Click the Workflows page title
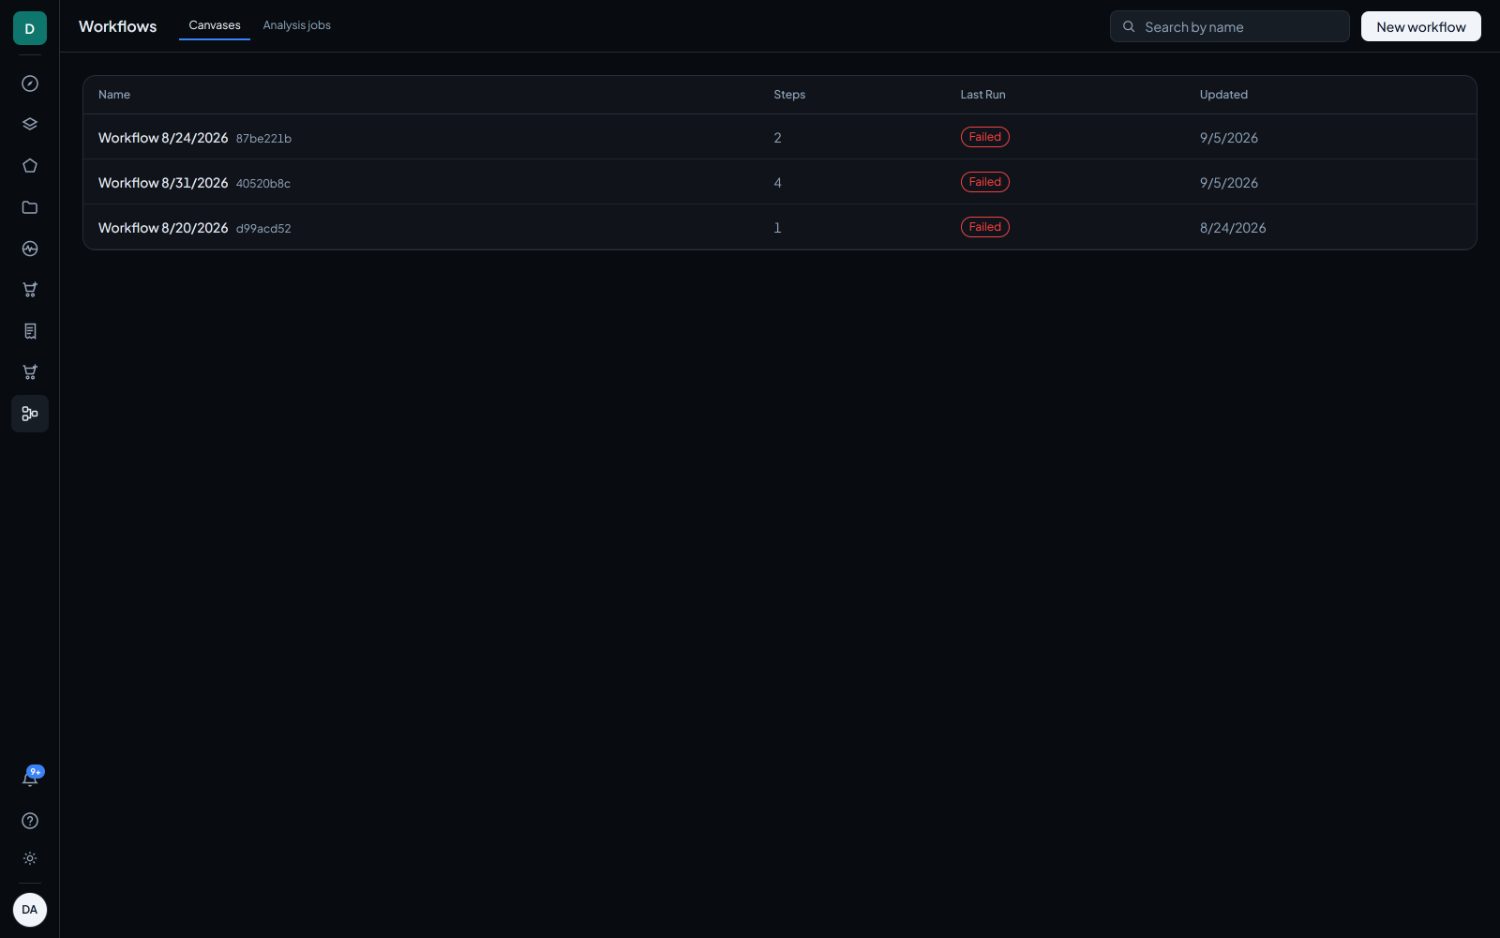1500x938 pixels. click(118, 27)
